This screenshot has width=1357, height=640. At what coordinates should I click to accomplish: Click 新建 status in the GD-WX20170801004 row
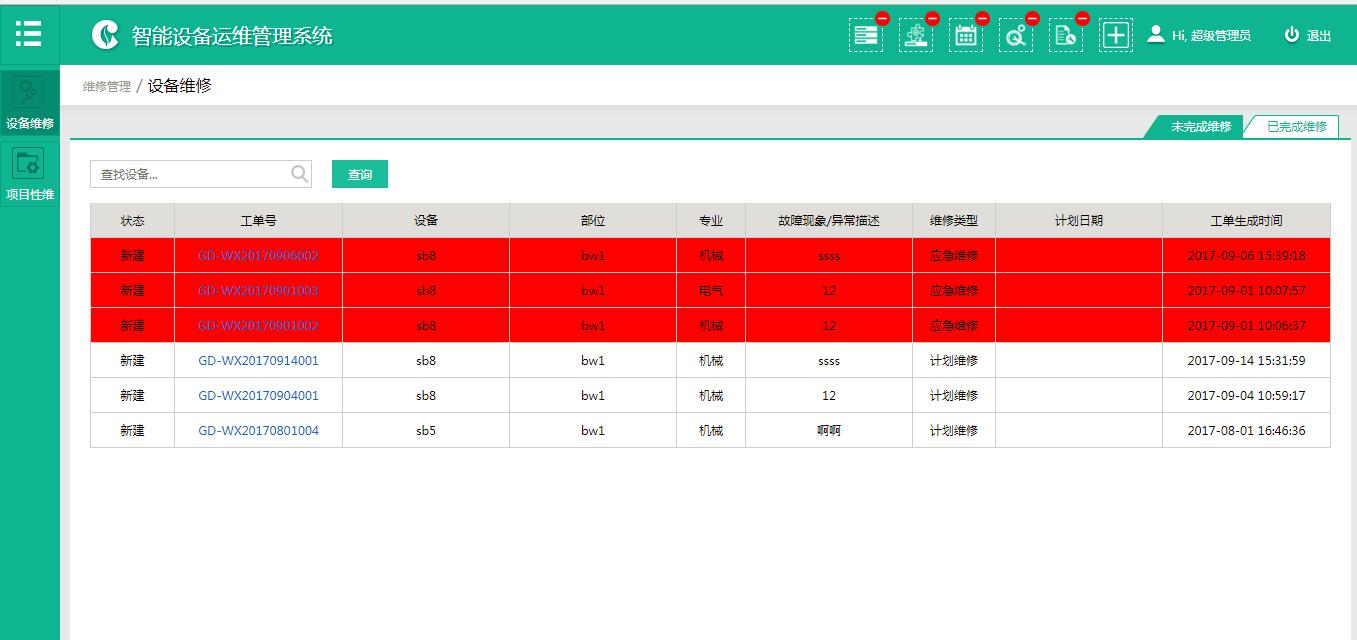coord(132,430)
